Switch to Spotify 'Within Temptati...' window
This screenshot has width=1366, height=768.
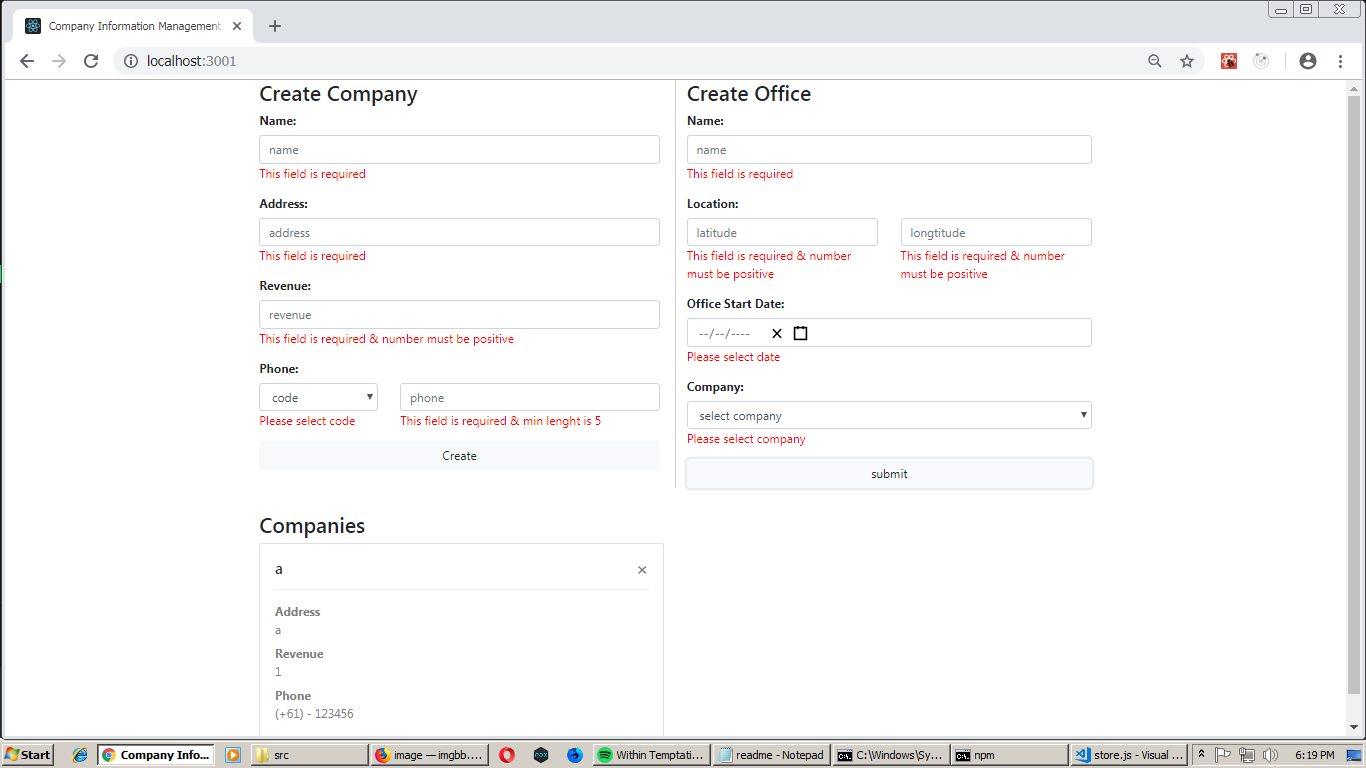coord(652,755)
